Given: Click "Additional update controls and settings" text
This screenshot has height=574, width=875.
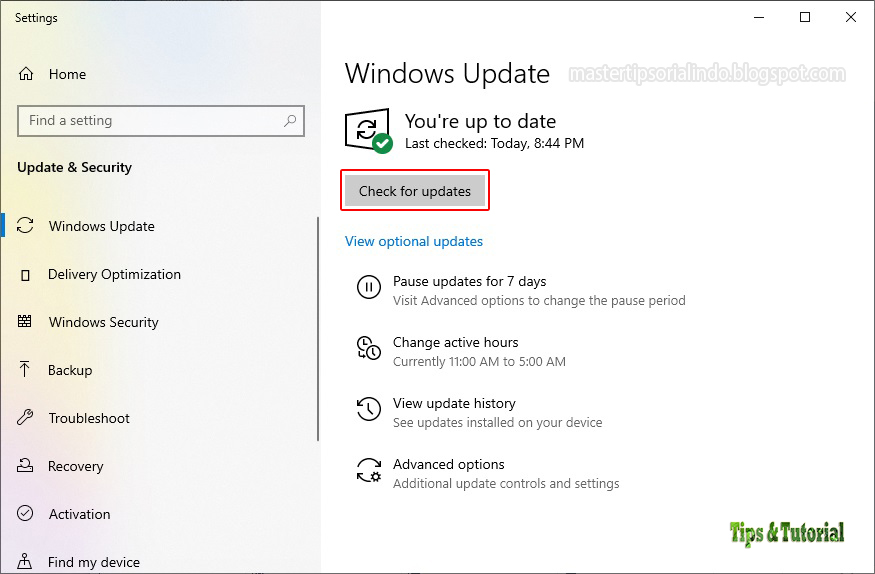Looking at the screenshot, I should point(506,483).
